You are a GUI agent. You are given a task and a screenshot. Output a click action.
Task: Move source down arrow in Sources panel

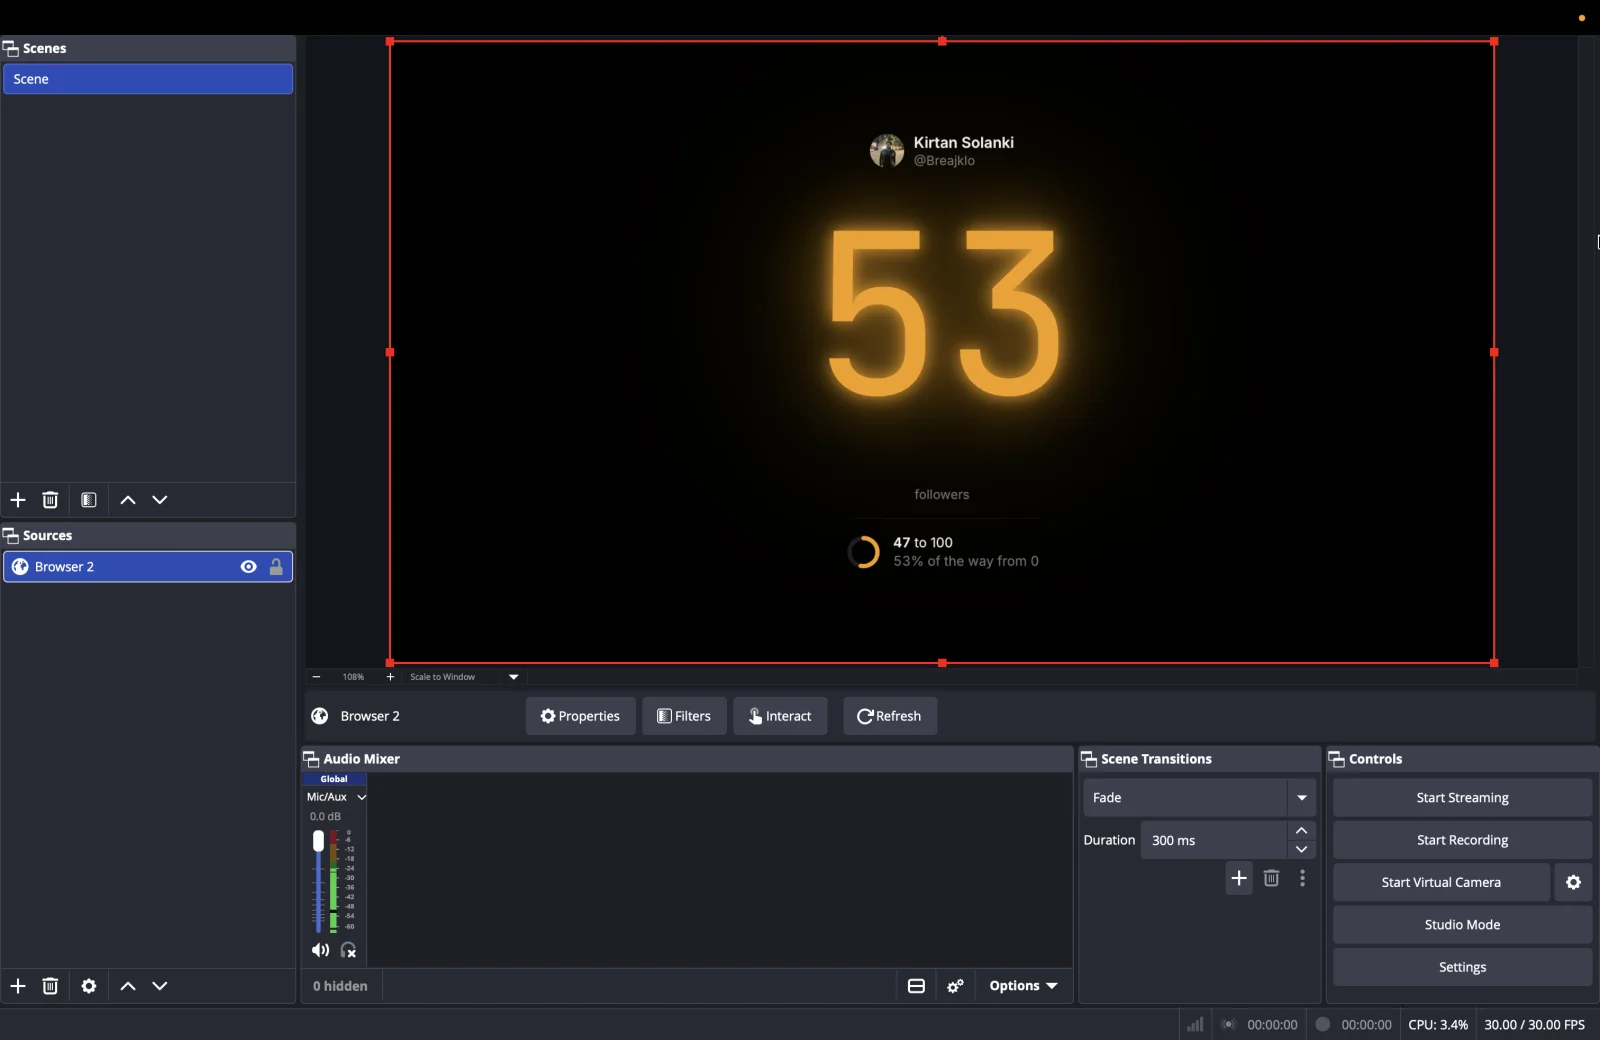(x=160, y=986)
